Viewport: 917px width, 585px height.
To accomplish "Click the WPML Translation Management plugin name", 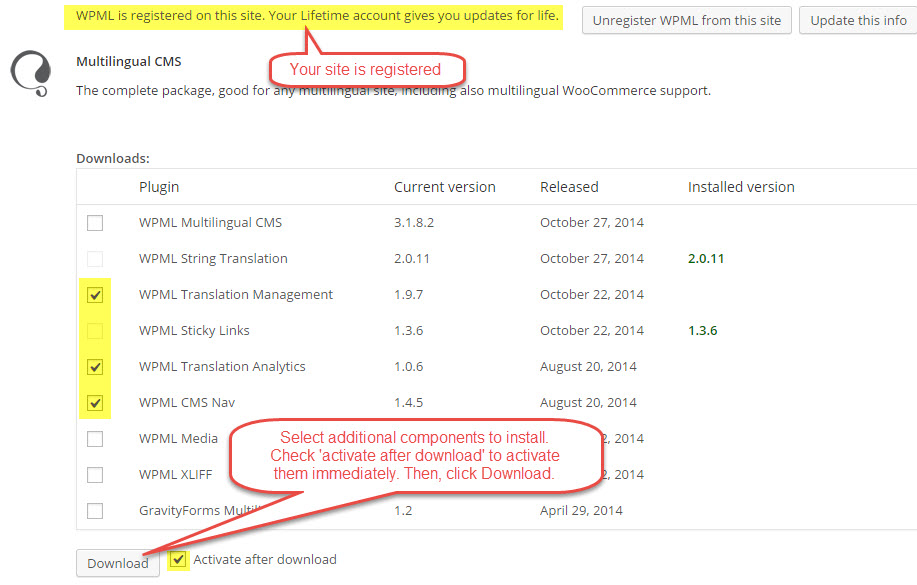I will pyautogui.click(x=236, y=295).
